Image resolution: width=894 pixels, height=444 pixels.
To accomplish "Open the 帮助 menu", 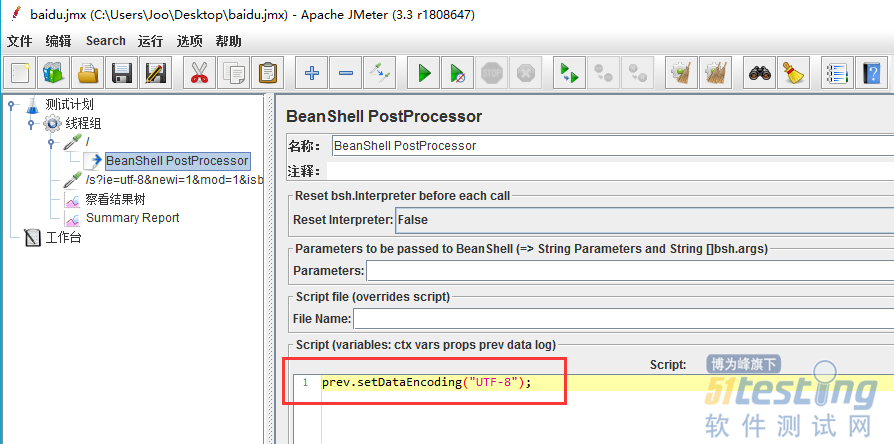I will [228, 41].
